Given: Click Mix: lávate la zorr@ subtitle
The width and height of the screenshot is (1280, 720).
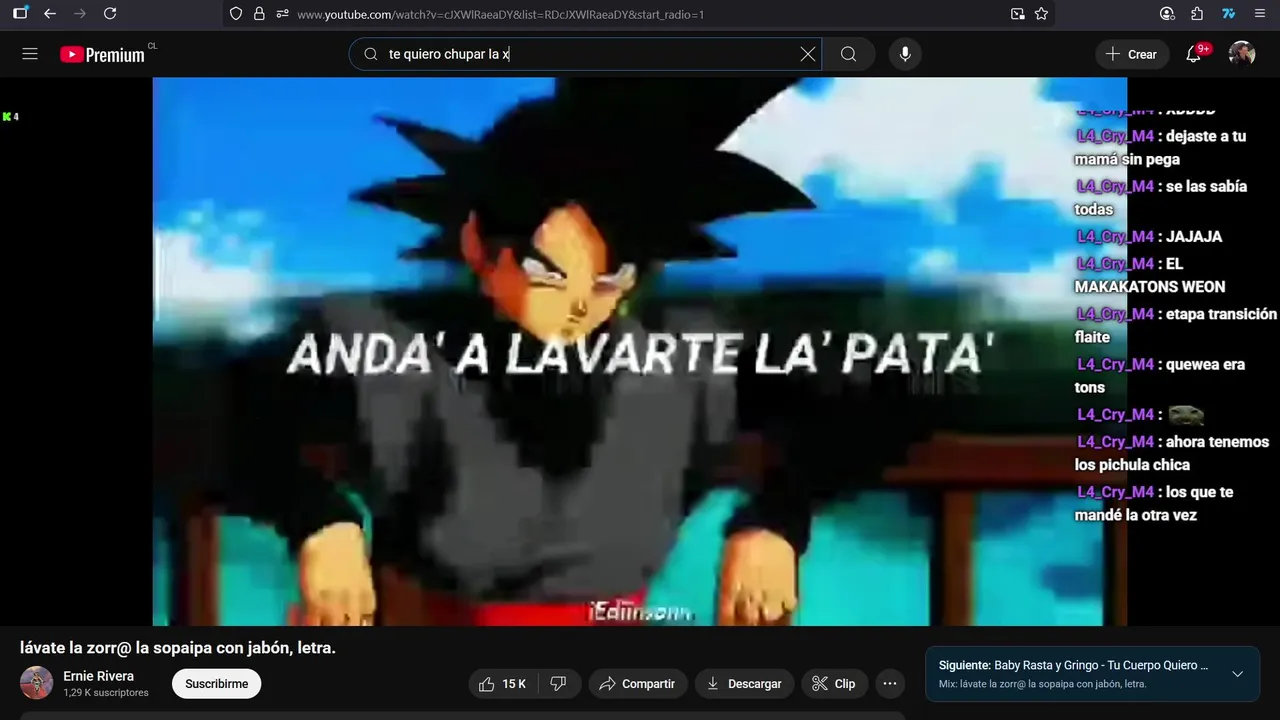Looking at the screenshot, I should [1042, 684].
